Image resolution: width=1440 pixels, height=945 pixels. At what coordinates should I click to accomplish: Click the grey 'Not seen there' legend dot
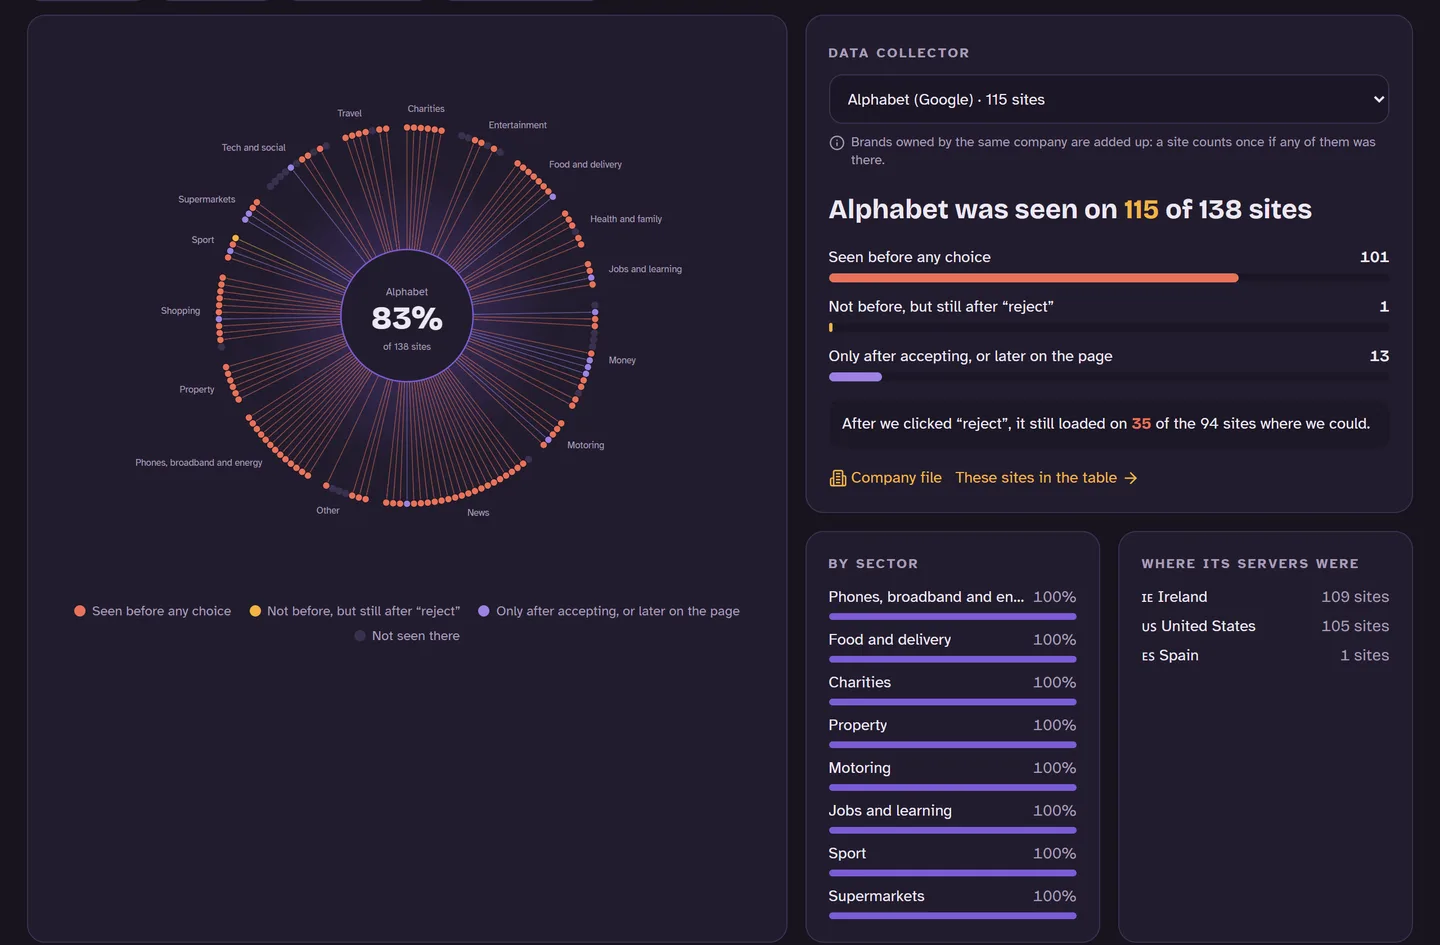360,636
